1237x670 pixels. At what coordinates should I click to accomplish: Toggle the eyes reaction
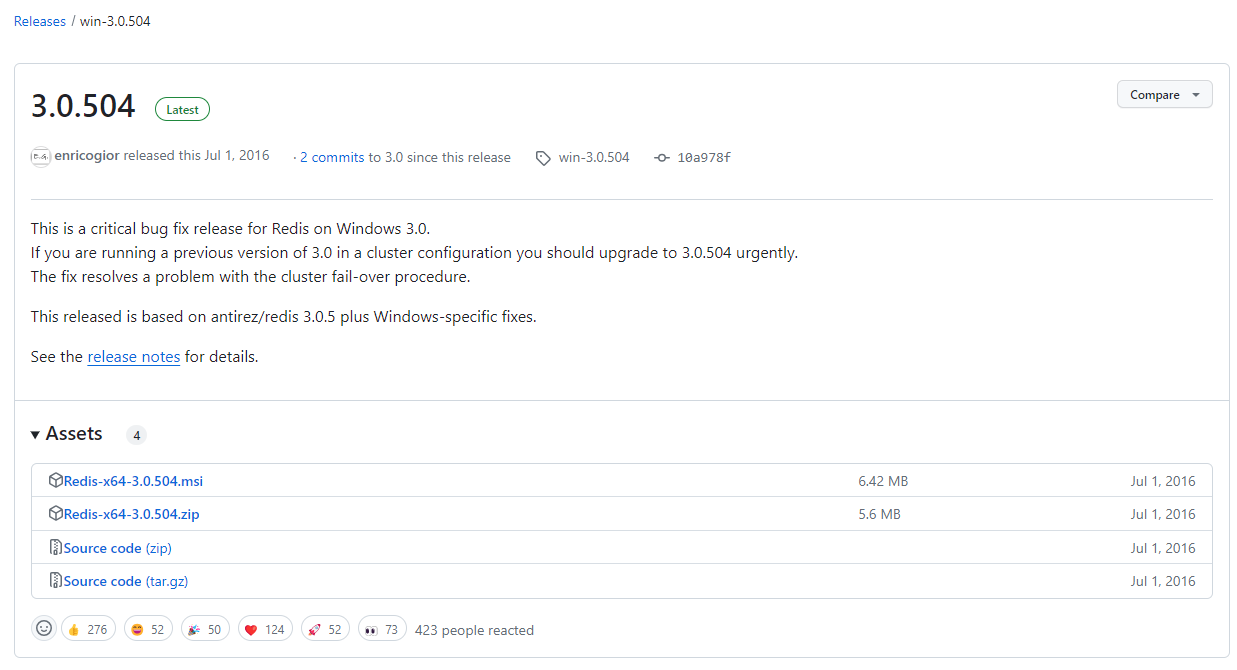coord(382,628)
